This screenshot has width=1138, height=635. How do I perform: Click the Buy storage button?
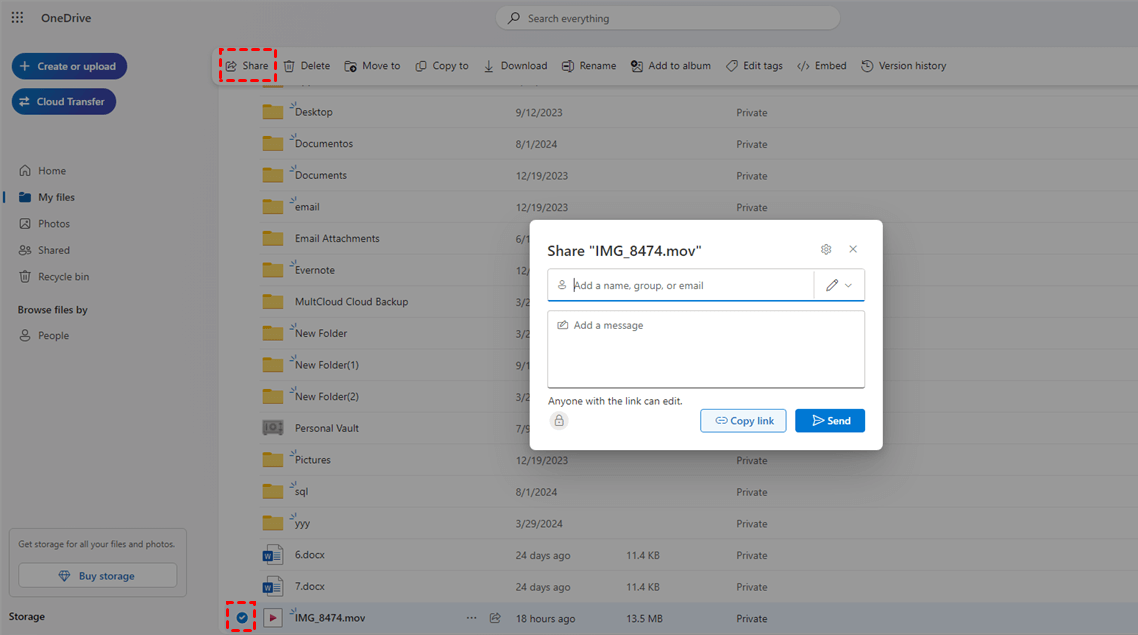click(97, 575)
